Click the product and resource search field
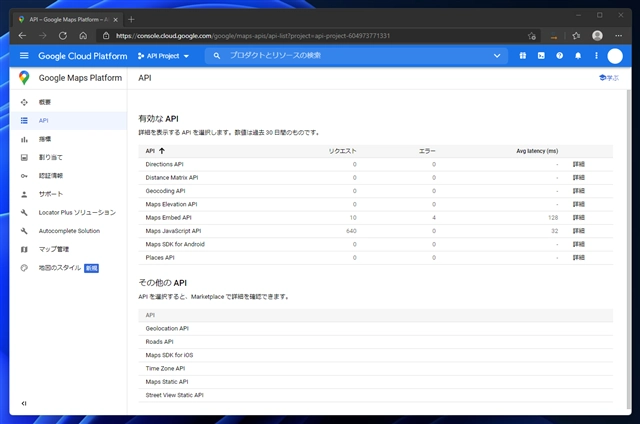640x424 pixels. [355, 55]
